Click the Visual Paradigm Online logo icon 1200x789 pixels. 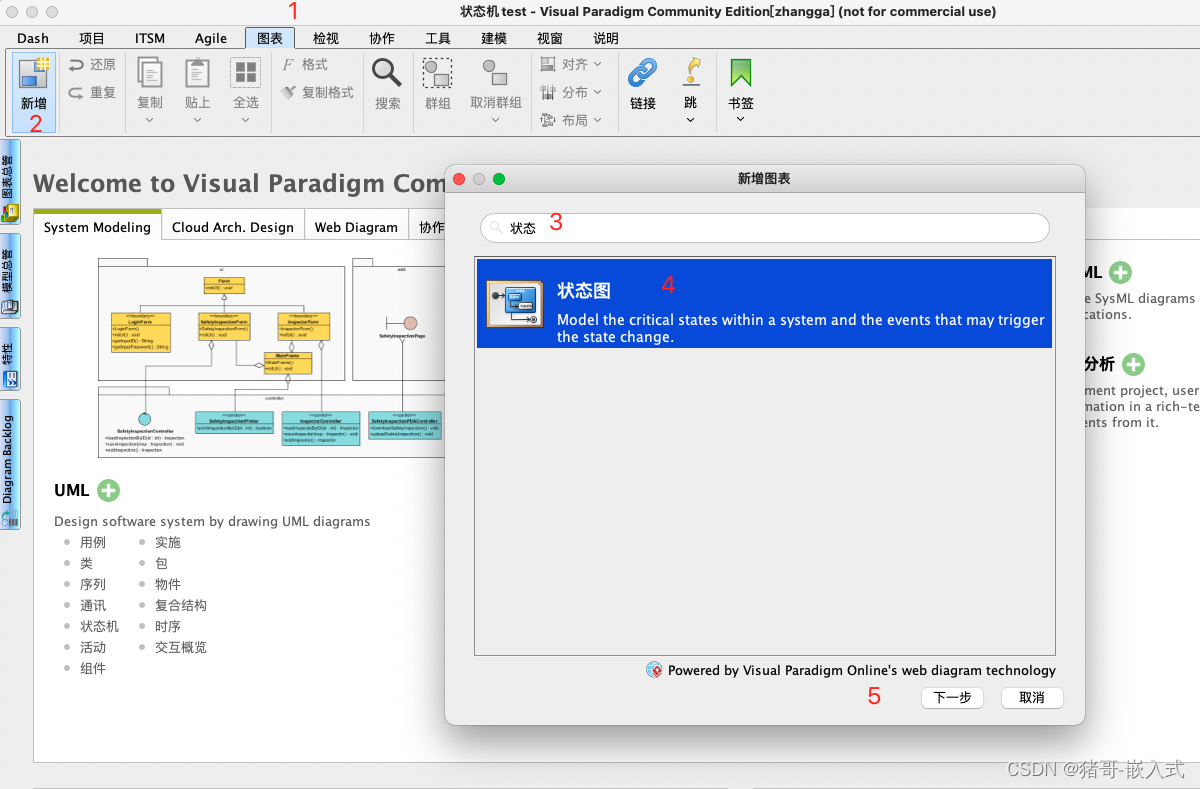(x=654, y=670)
